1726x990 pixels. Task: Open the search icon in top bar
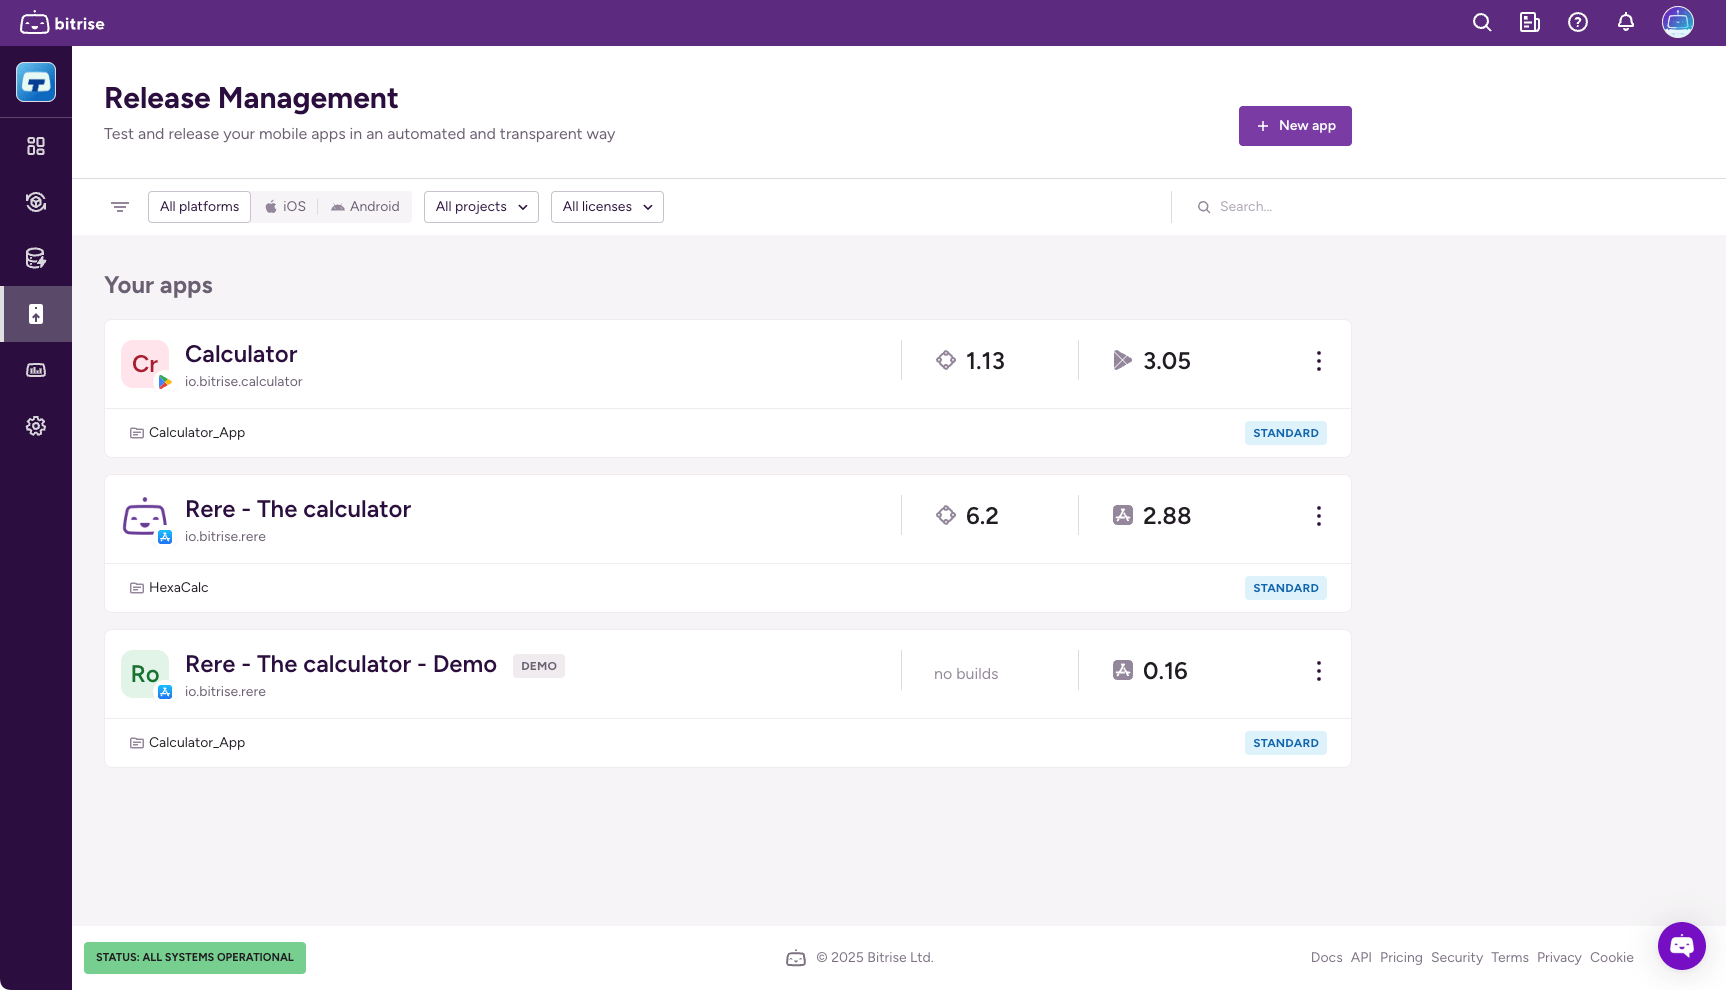pos(1482,23)
